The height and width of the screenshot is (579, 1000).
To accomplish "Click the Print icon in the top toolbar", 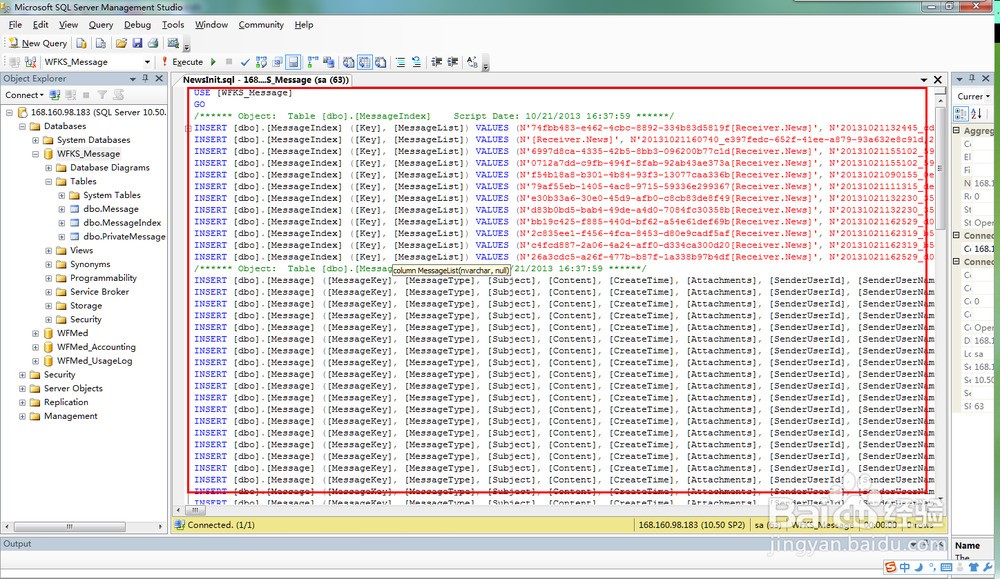I will pos(153,43).
